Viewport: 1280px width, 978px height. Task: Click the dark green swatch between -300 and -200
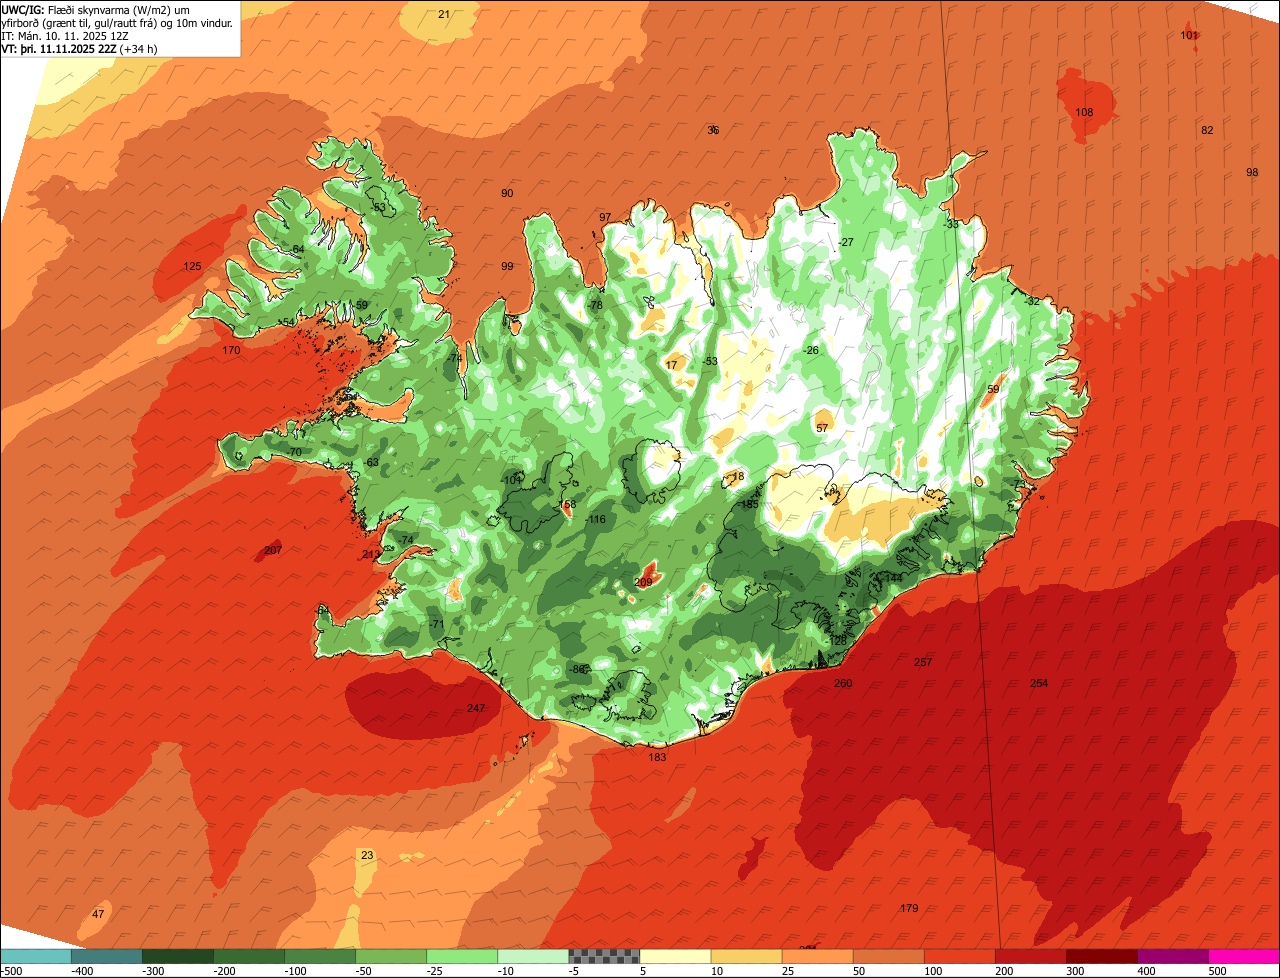coord(178,956)
